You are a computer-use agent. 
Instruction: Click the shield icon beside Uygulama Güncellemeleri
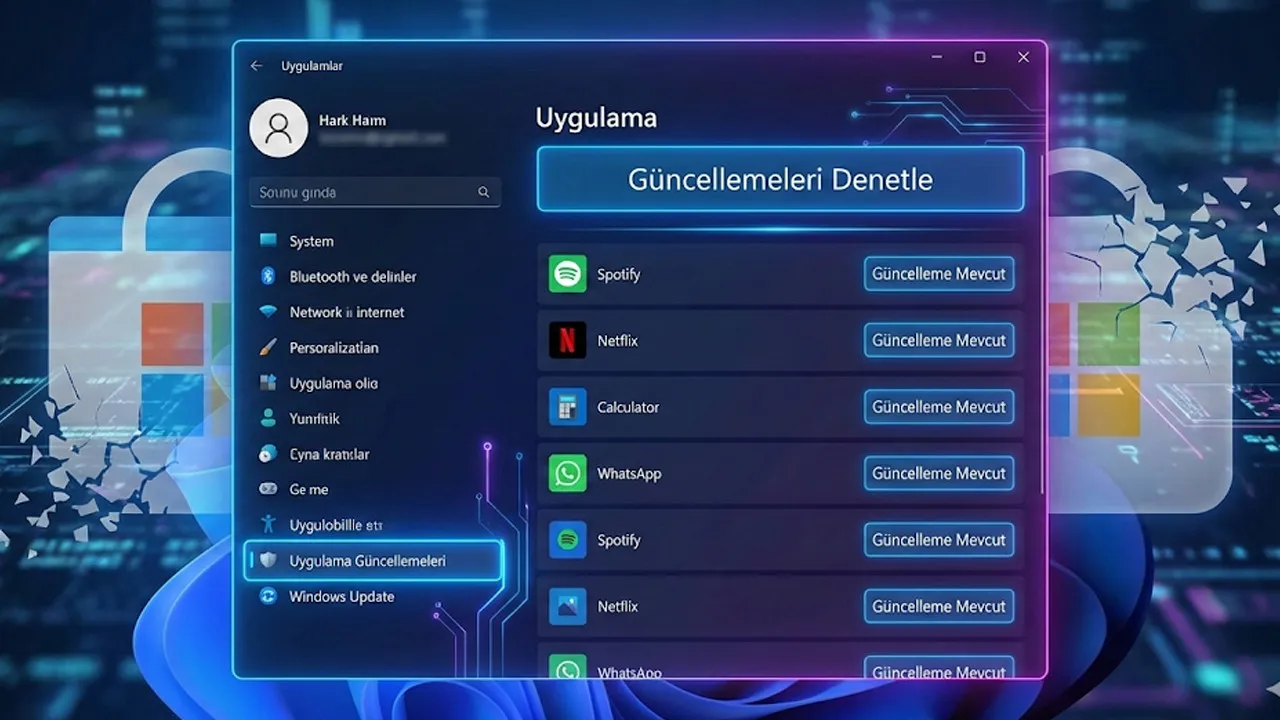tap(266, 561)
